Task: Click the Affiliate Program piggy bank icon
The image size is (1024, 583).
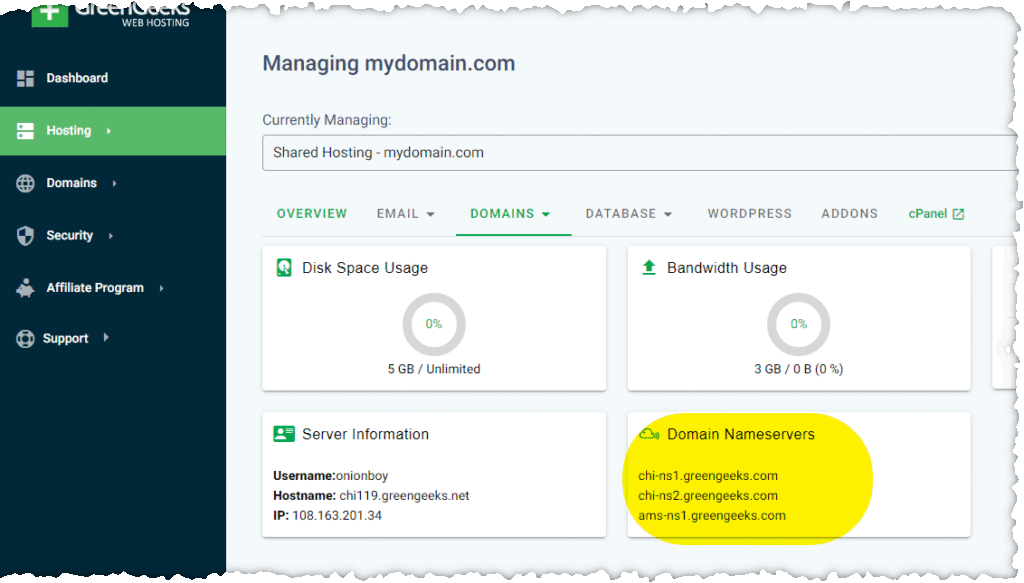Action: click(25, 288)
